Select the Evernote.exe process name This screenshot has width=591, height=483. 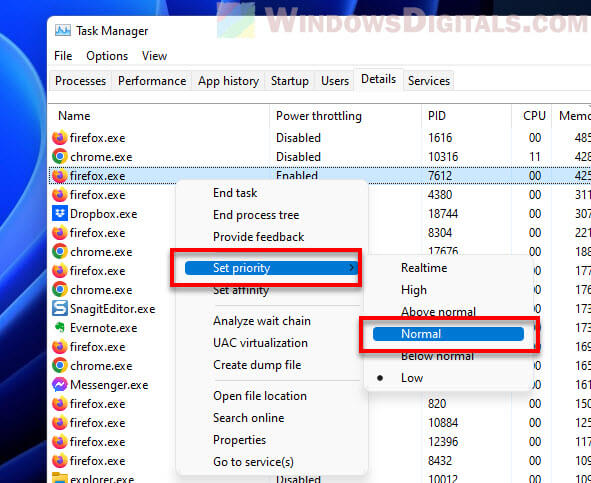(103, 328)
